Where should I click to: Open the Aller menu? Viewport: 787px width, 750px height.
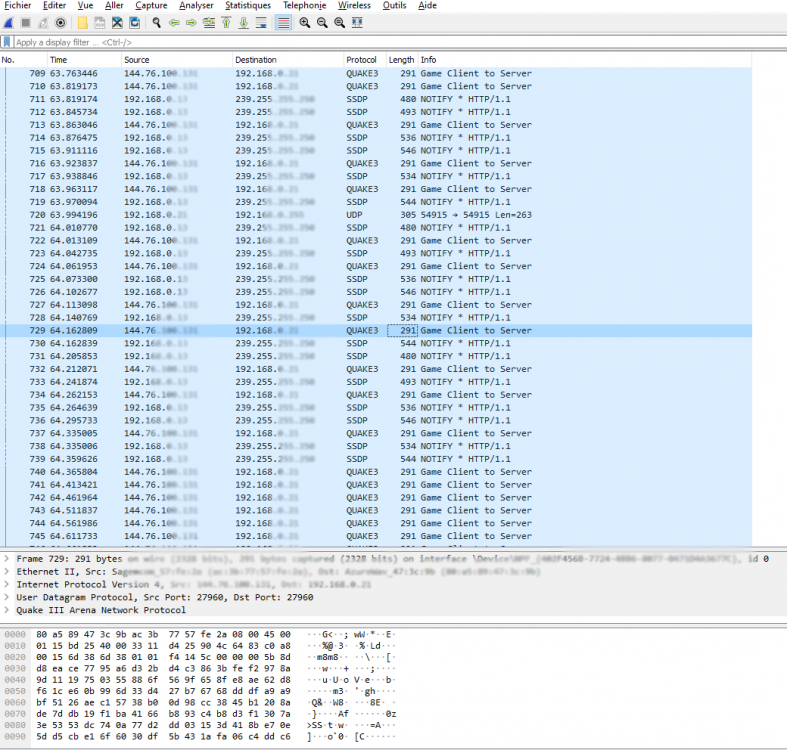[x=114, y=6]
